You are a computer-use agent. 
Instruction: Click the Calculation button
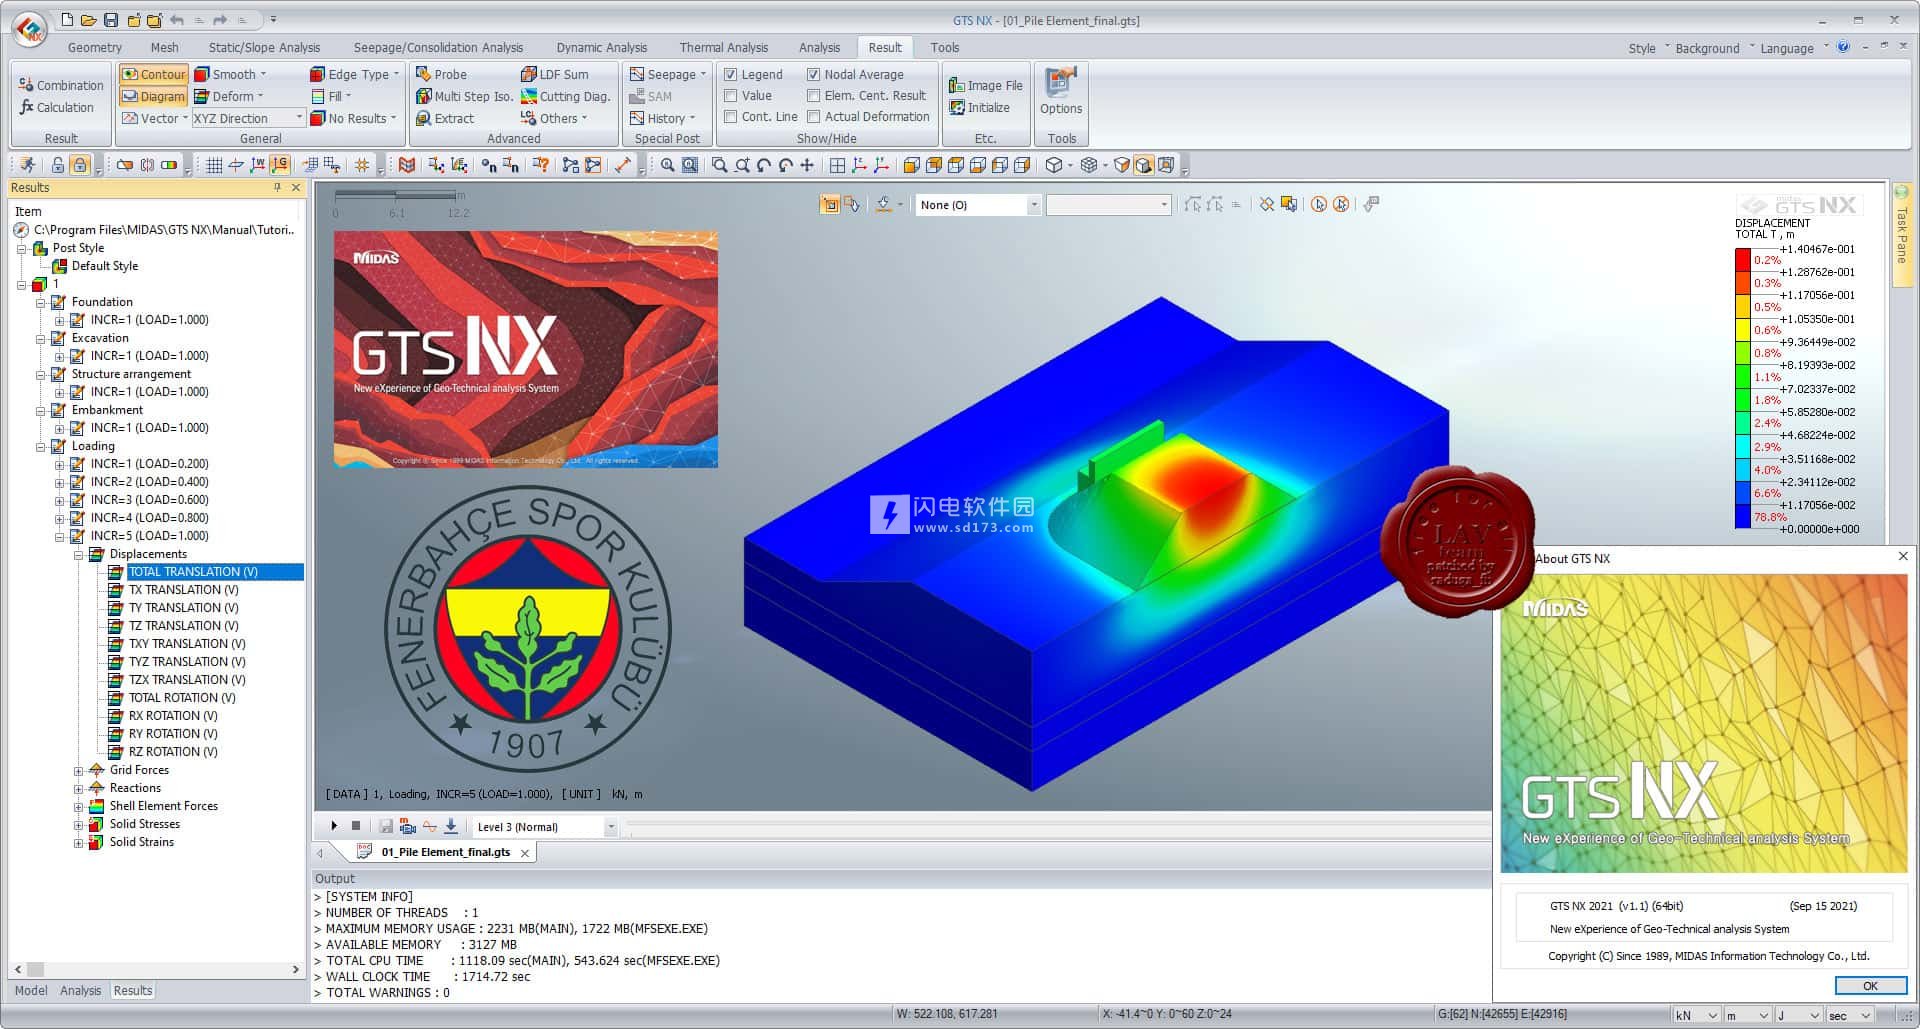pyautogui.click(x=56, y=107)
